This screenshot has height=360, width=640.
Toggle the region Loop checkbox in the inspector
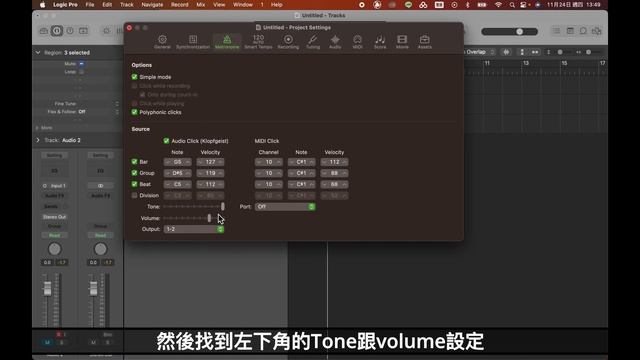81,72
